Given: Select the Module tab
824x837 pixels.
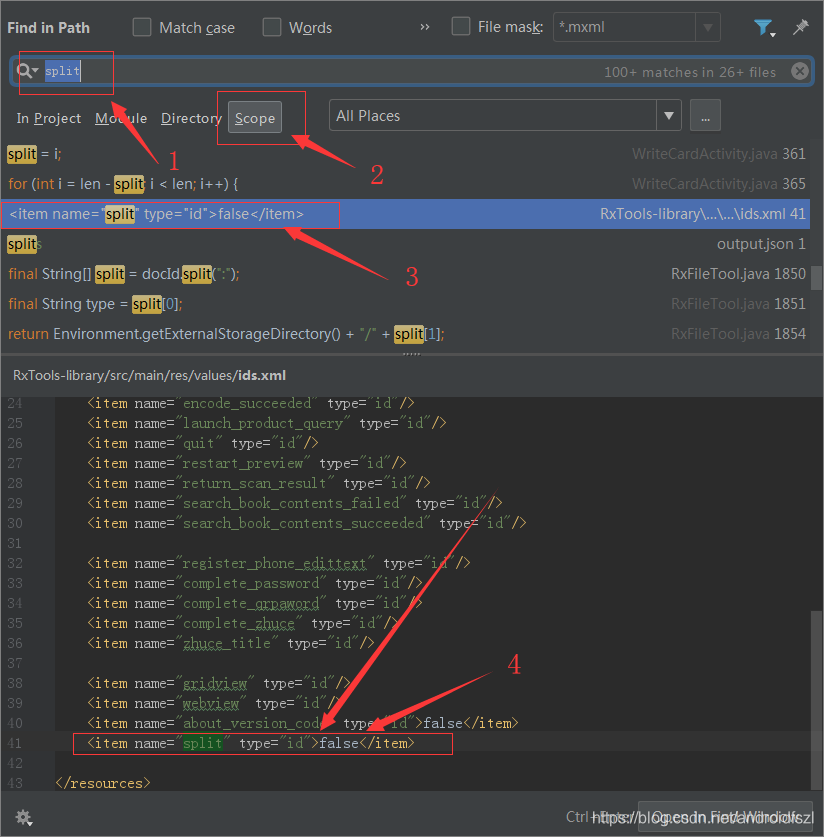Looking at the screenshot, I should pyautogui.click(x=121, y=118).
